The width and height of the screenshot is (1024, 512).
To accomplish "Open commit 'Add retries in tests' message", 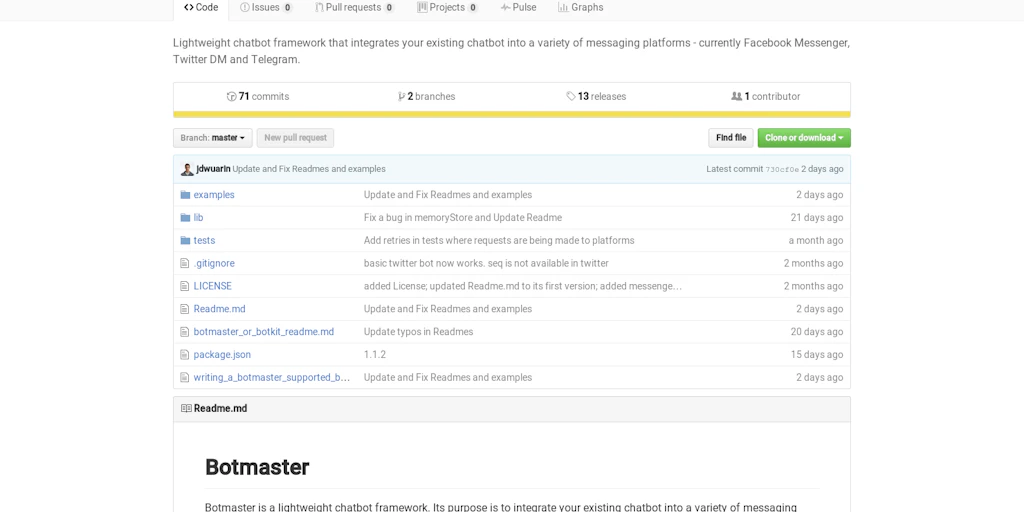I will [x=499, y=240].
